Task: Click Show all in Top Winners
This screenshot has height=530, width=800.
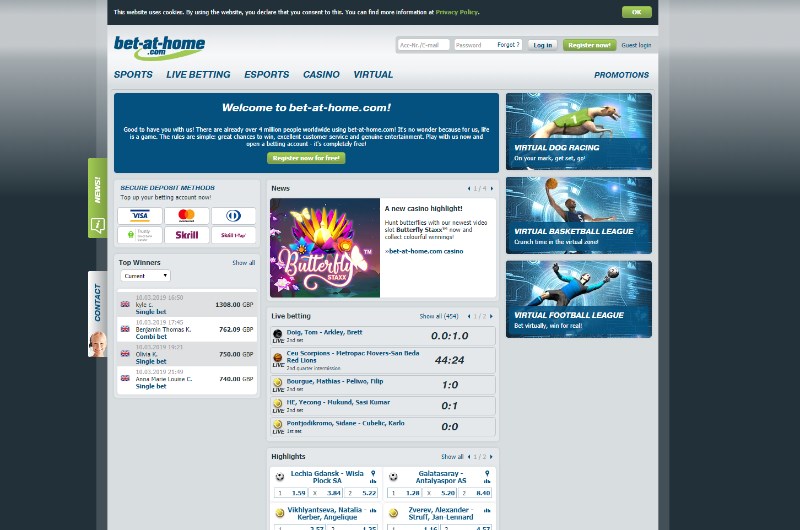Action: point(243,263)
